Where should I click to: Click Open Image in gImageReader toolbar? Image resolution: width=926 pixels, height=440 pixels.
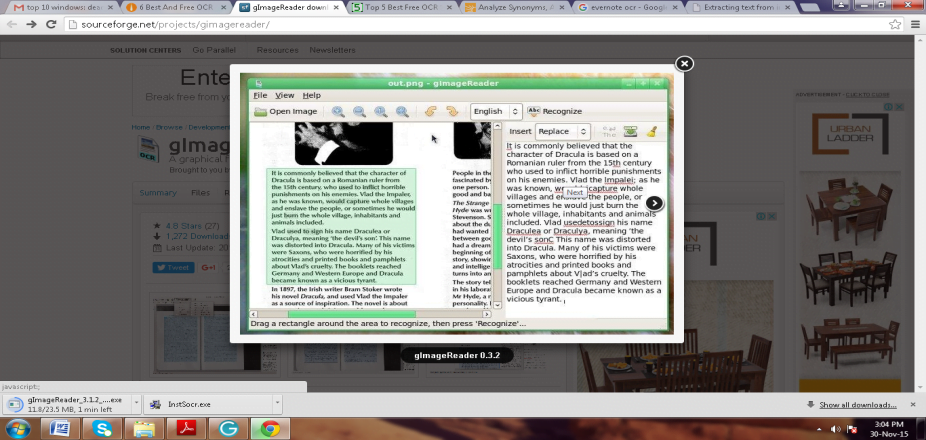[x=285, y=112]
